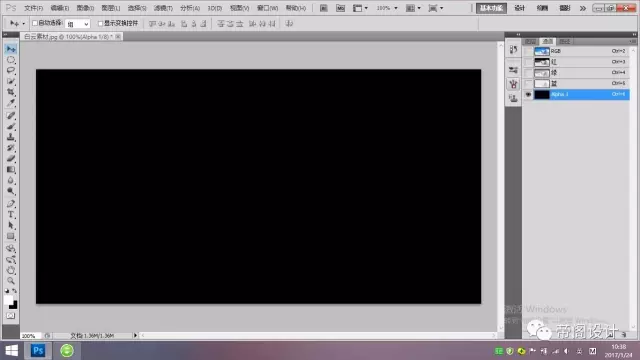Select the Dodge tool
Screen dimensions: 640x360
click(11, 191)
